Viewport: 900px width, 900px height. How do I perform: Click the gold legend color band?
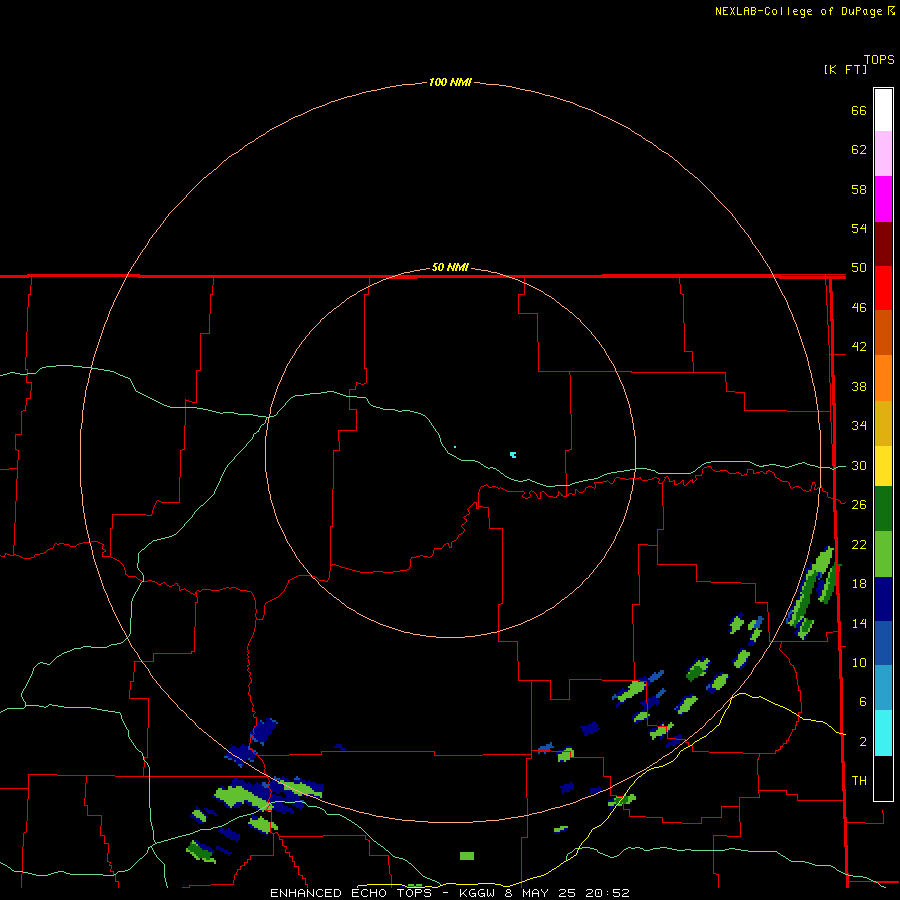click(x=883, y=423)
